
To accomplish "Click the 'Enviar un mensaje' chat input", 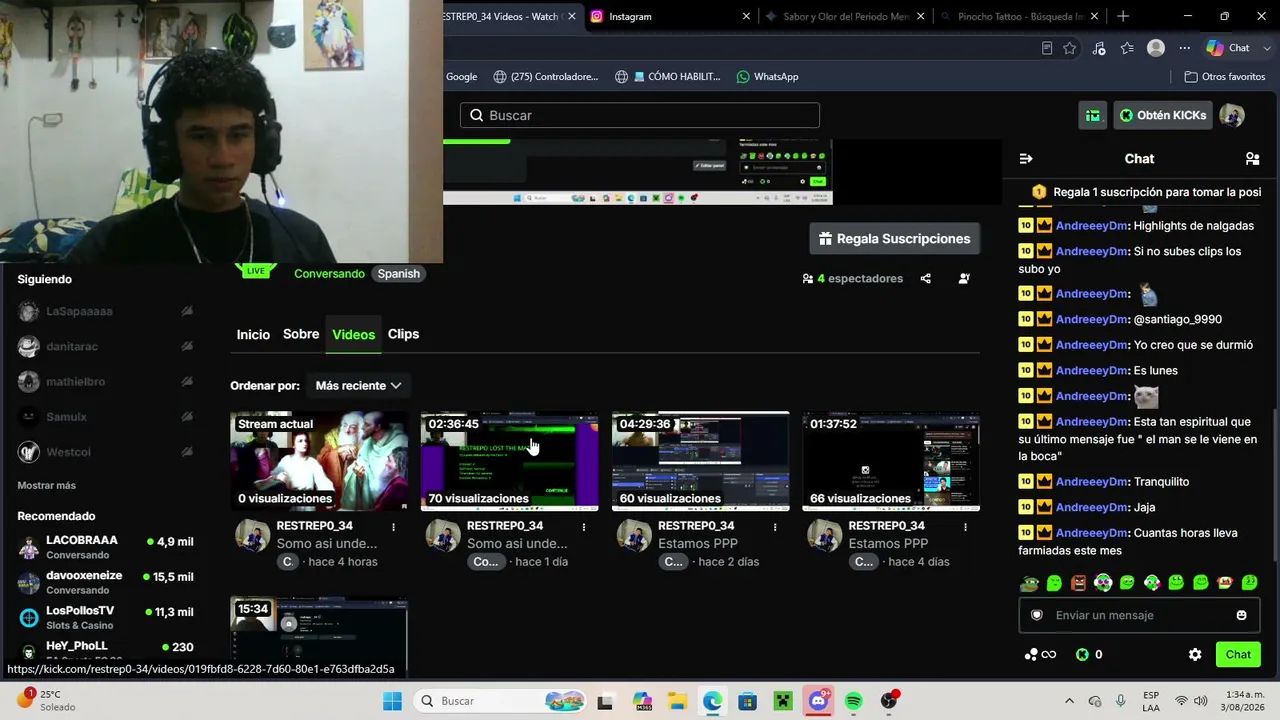I will click(1138, 615).
